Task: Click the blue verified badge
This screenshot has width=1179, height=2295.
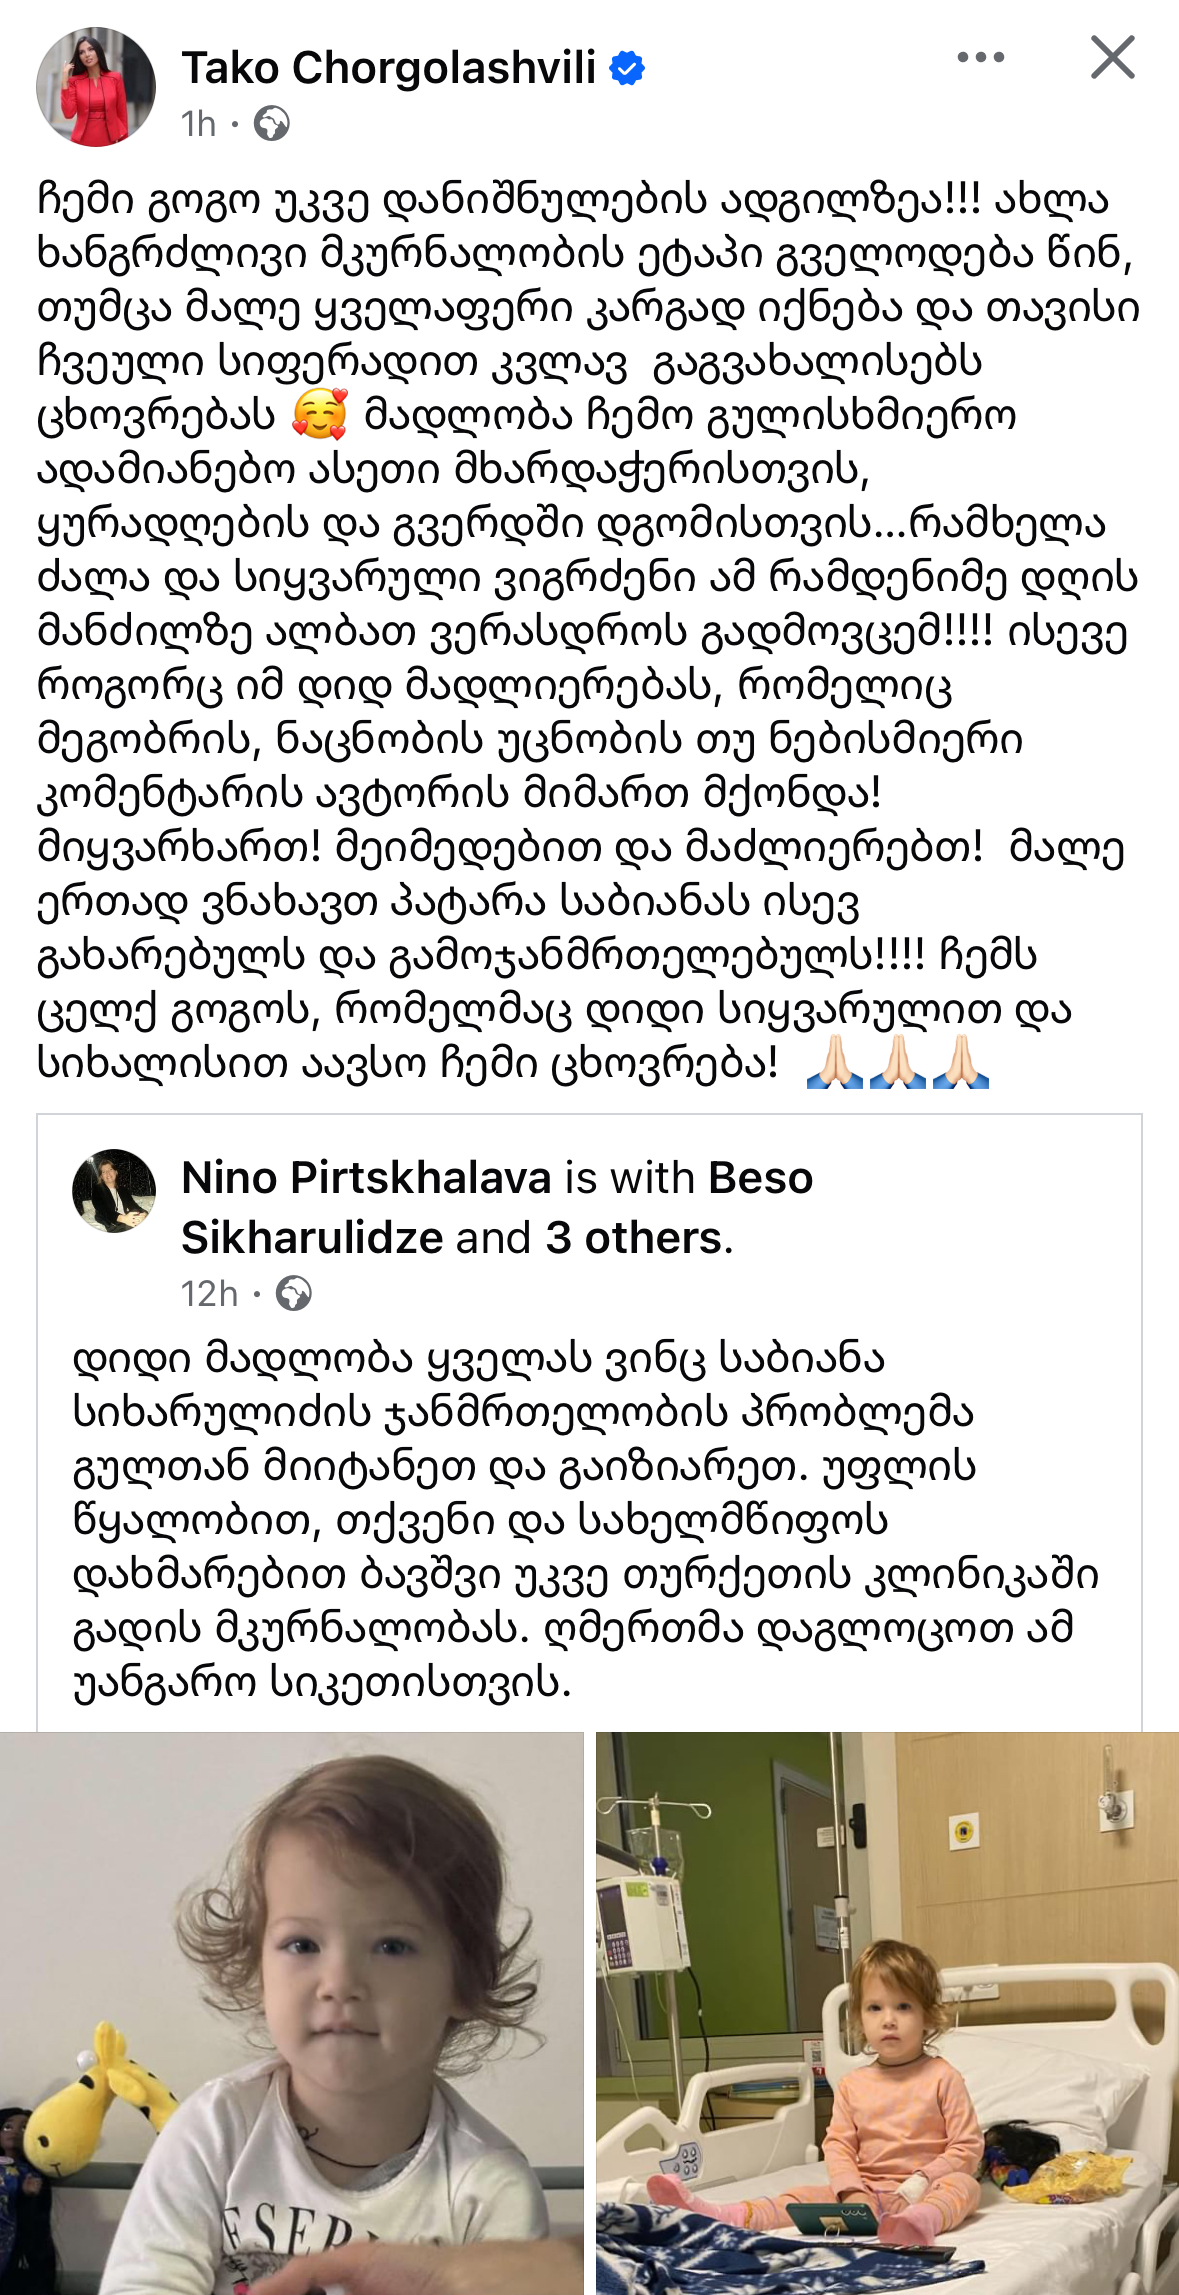Action: (x=627, y=69)
